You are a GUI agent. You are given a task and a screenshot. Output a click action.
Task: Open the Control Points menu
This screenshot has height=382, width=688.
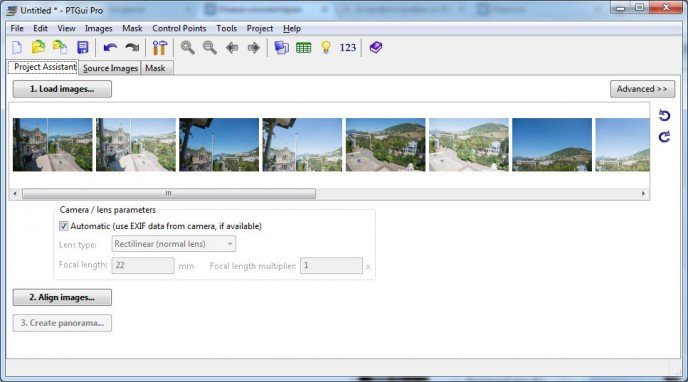pyautogui.click(x=179, y=29)
